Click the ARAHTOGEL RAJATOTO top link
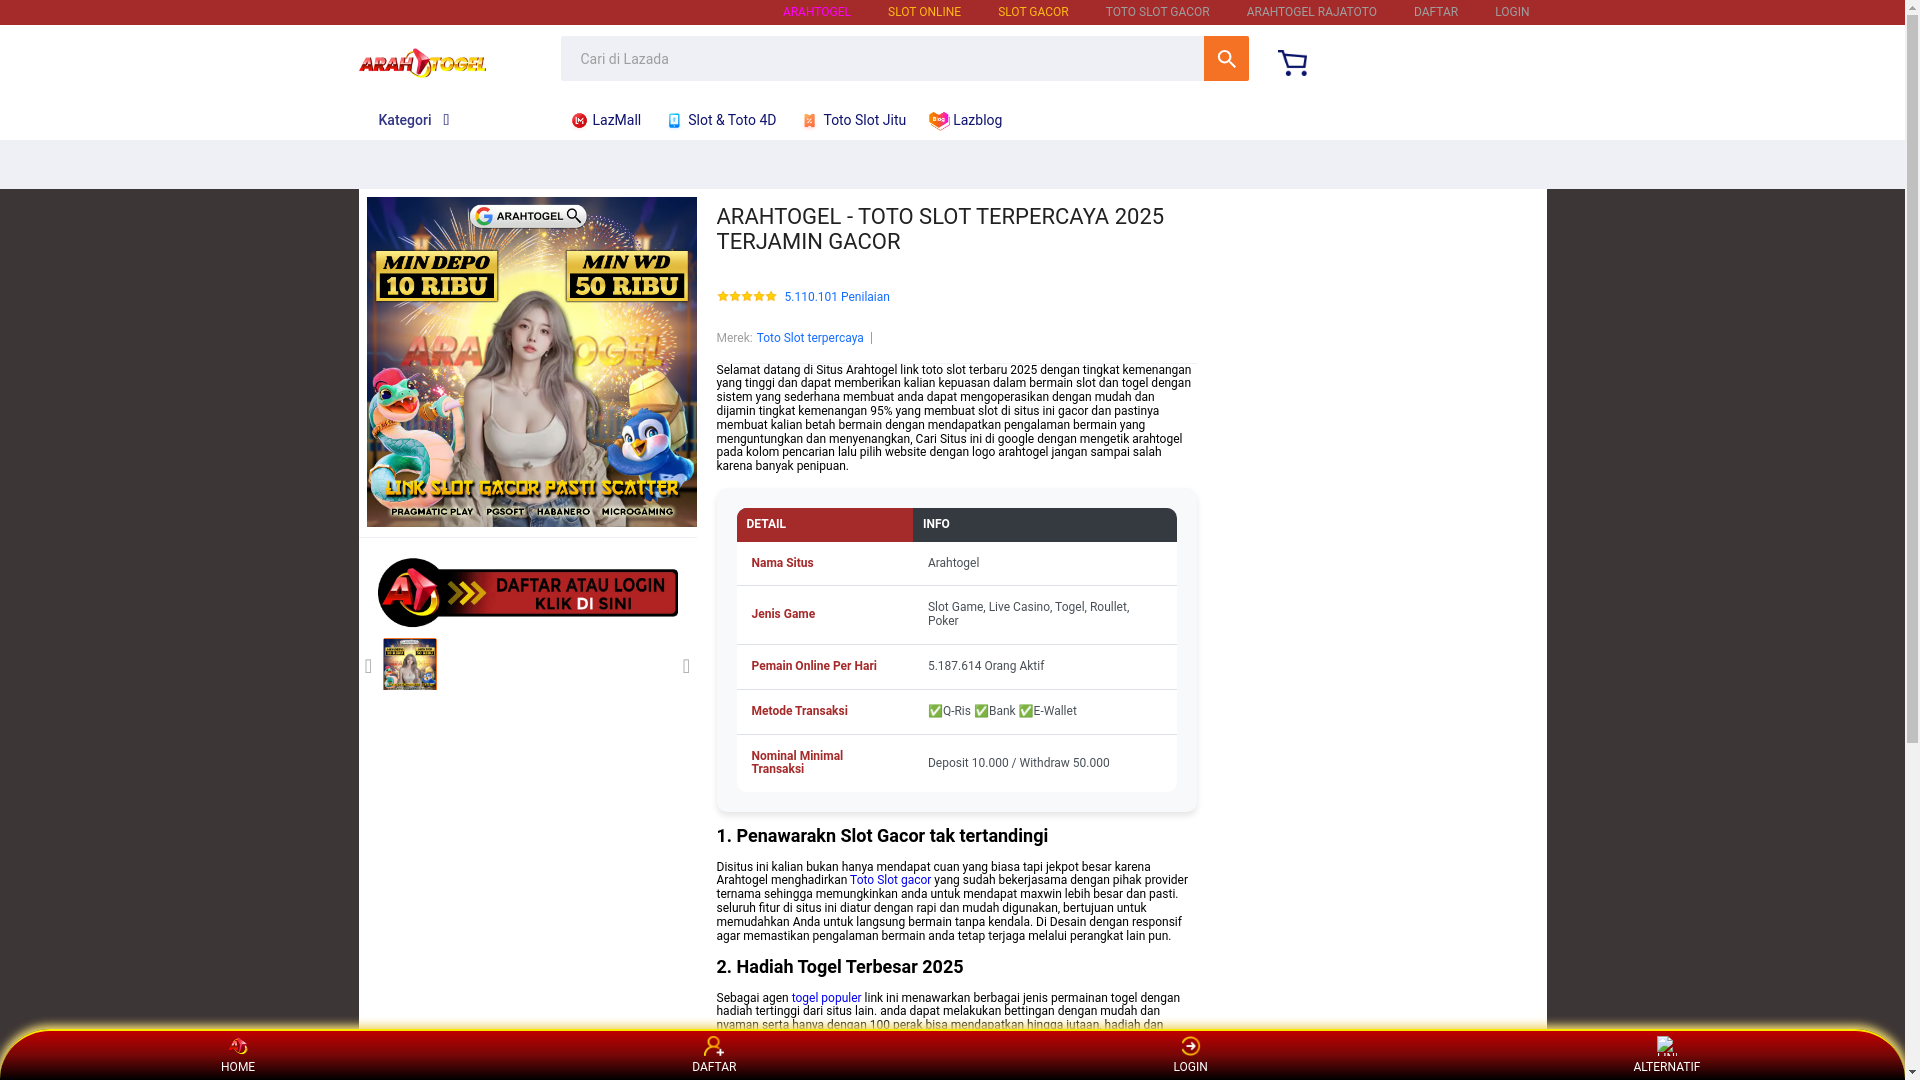1920x1080 pixels. [x=1311, y=12]
